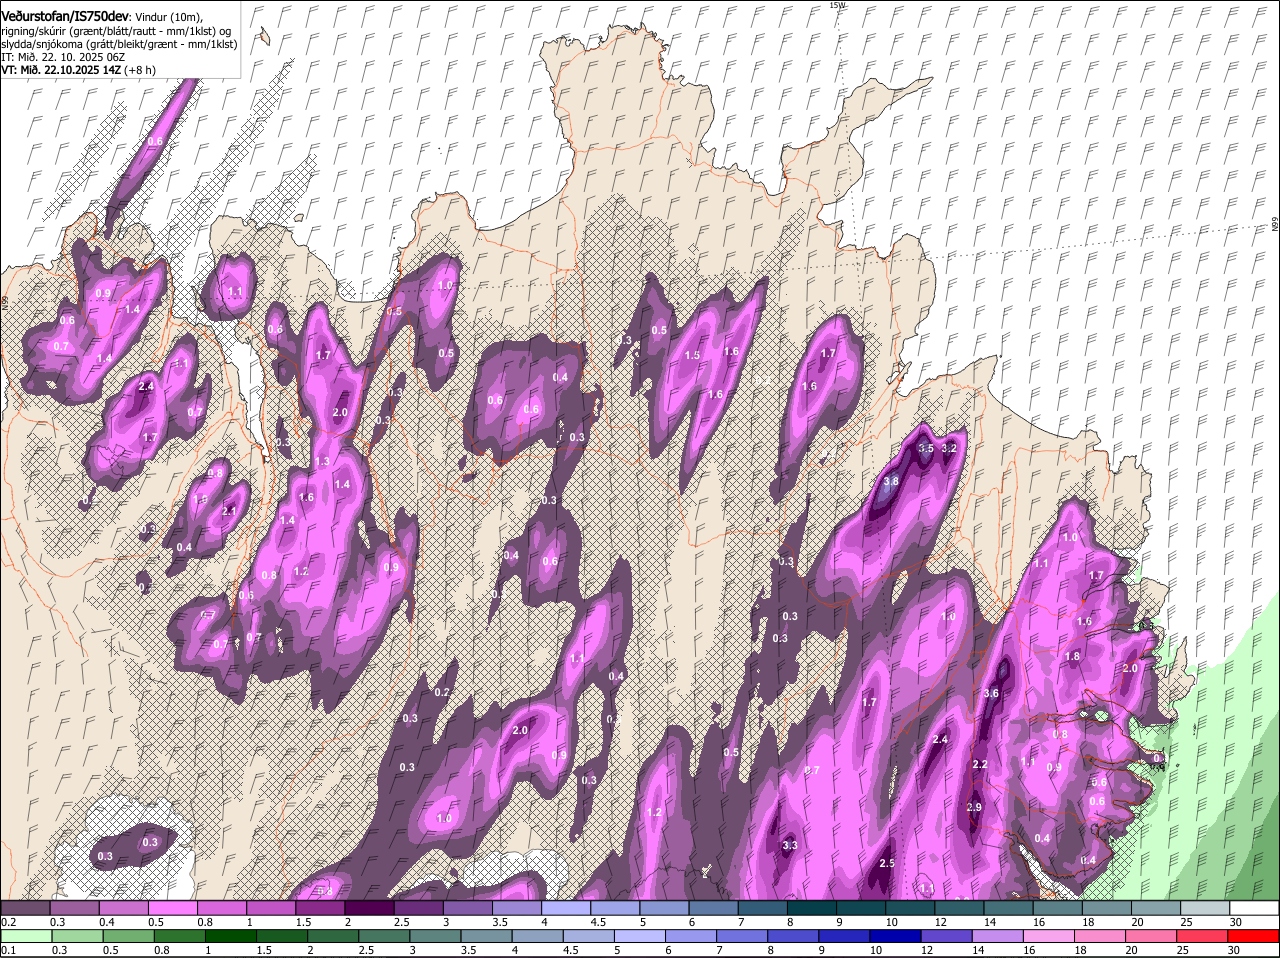Click the 2.5 value label on the map
The height and width of the screenshot is (958, 1280).
point(886,863)
